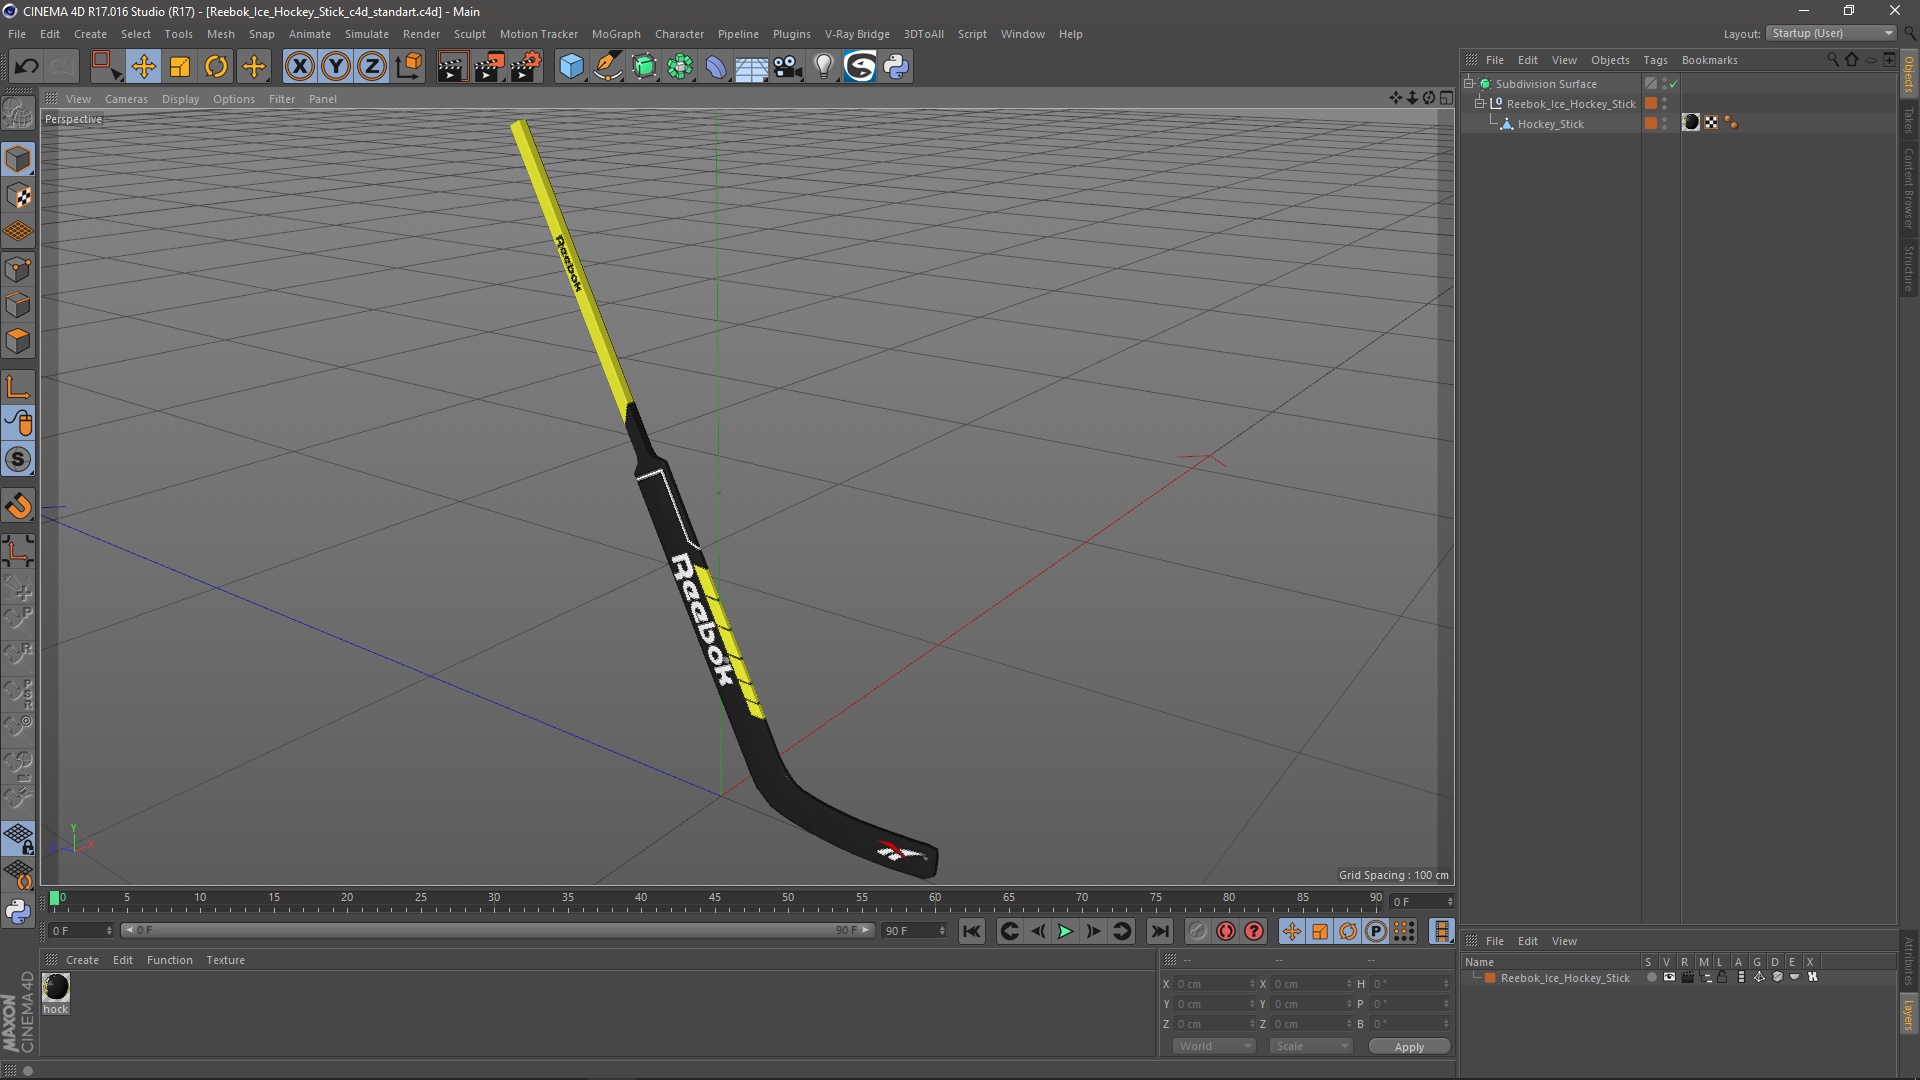Go to the end of animation

pos(1159,931)
